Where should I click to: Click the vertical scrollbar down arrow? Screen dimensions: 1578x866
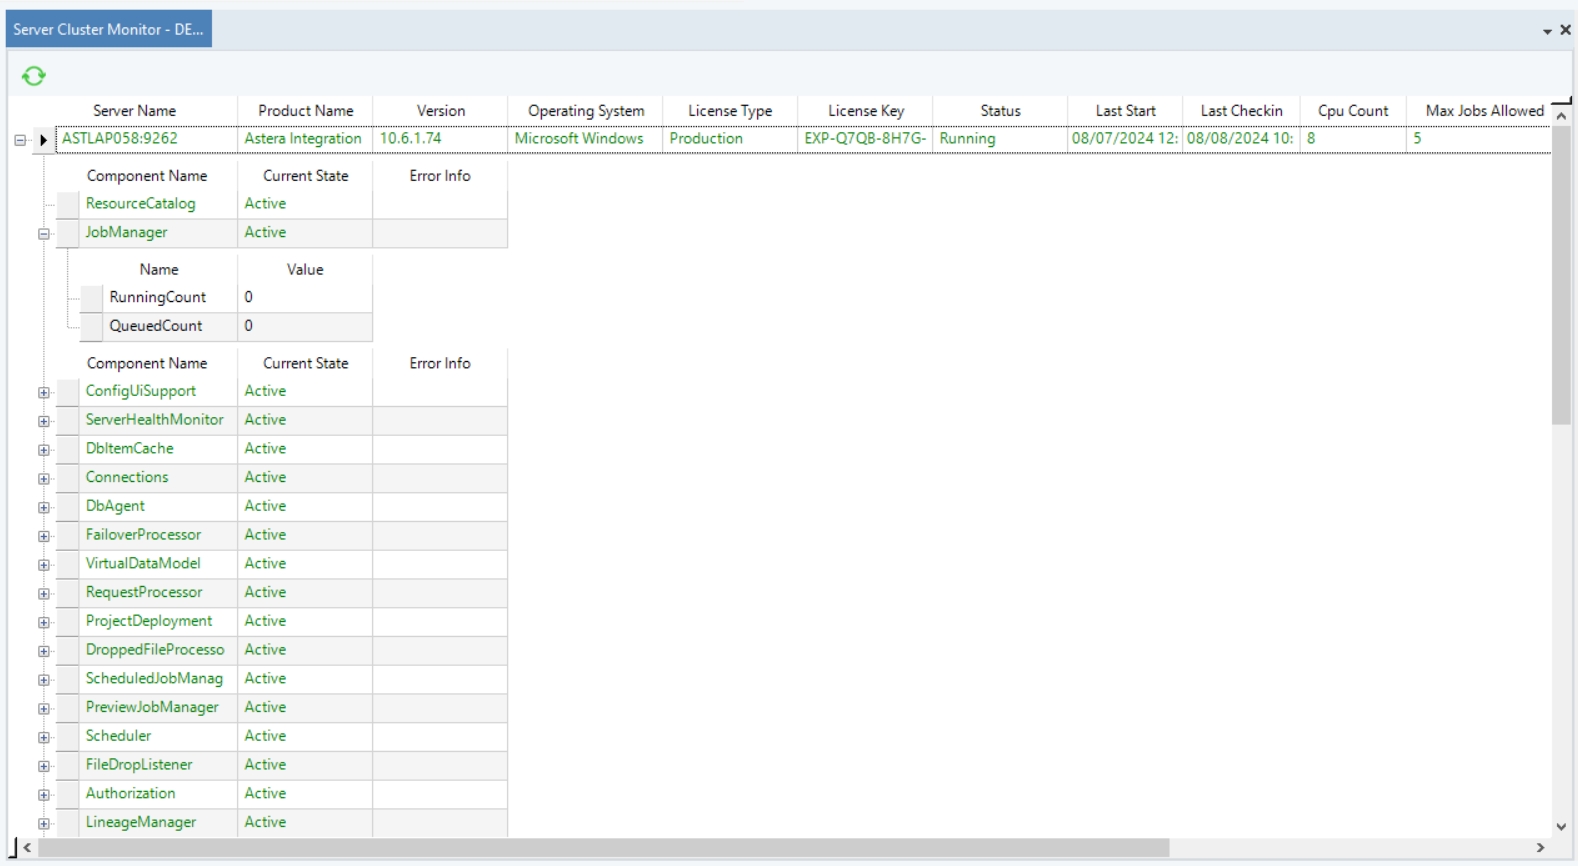pyautogui.click(x=1561, y=827)
